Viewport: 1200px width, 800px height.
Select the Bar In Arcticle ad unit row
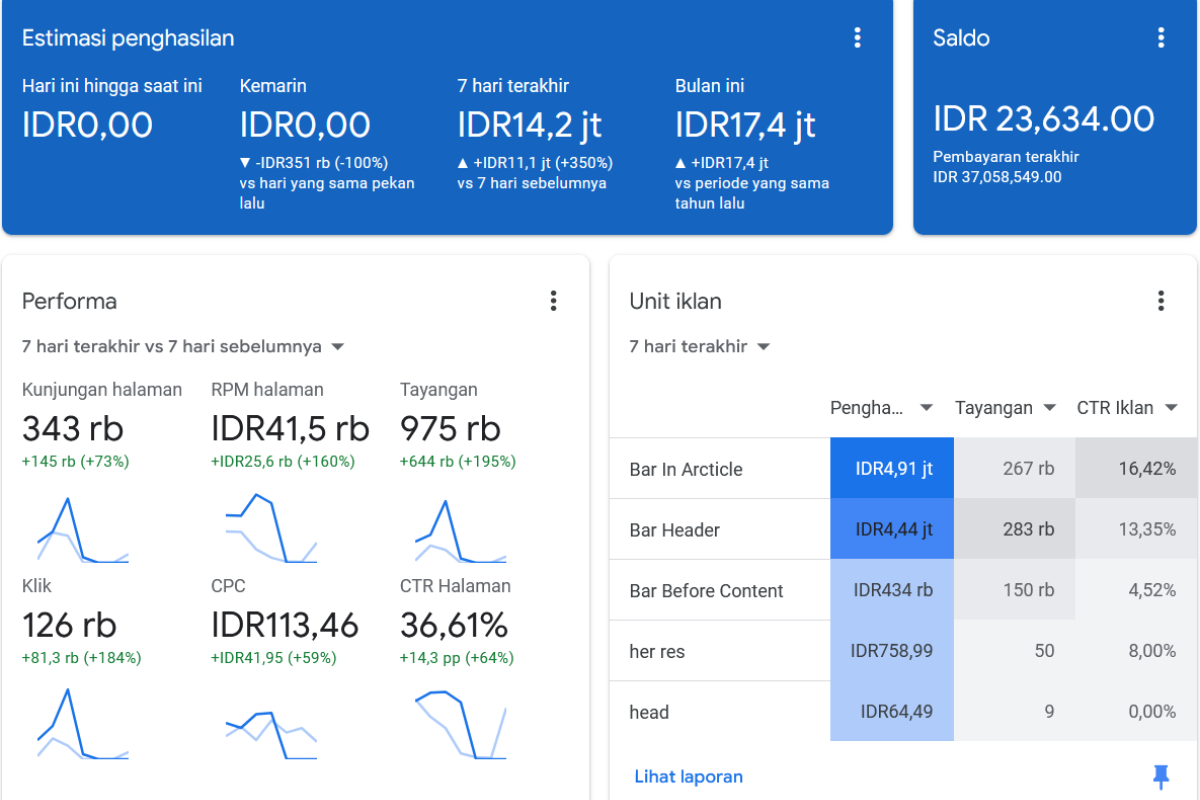tap(686, 469)
